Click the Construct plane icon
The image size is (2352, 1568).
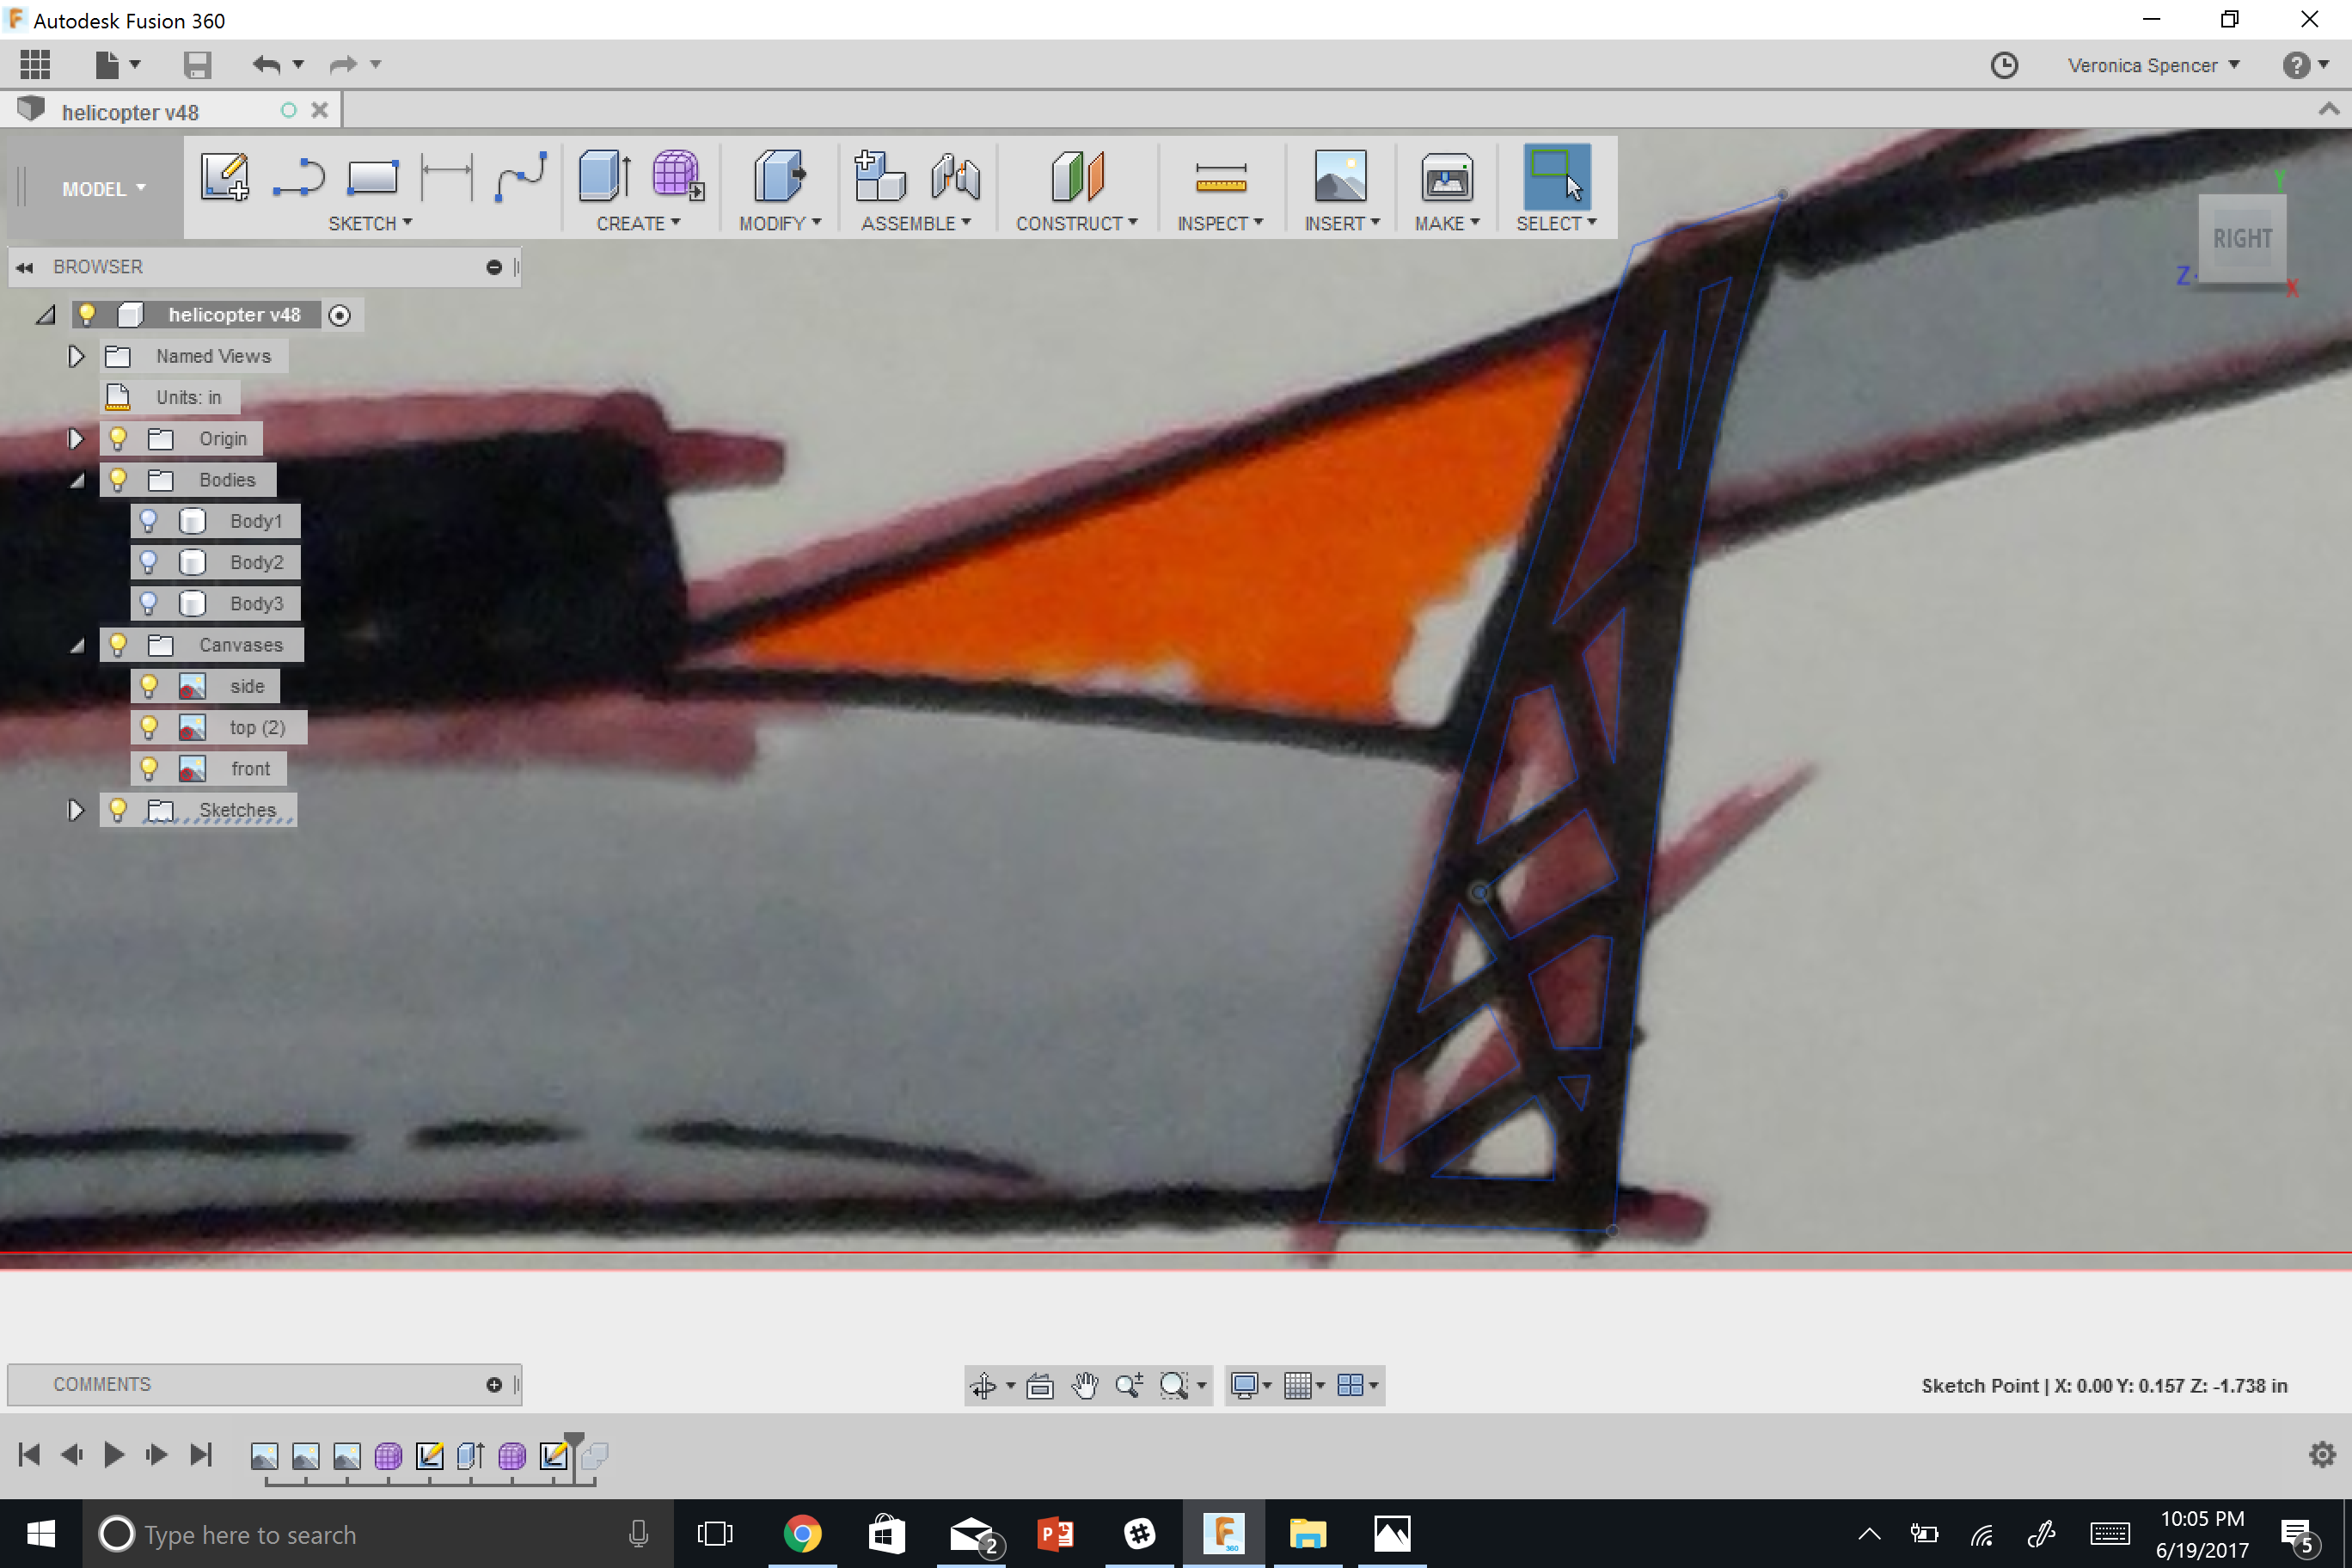tap(1077, 177)
